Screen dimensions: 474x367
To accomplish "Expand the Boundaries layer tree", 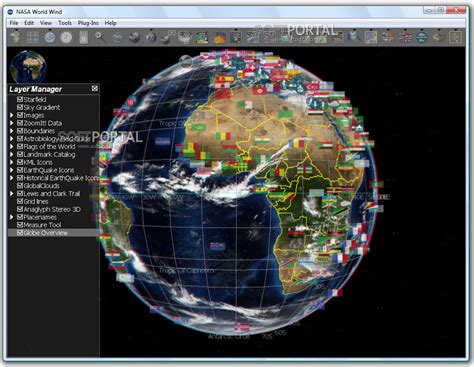I will [x=12, y=131].
